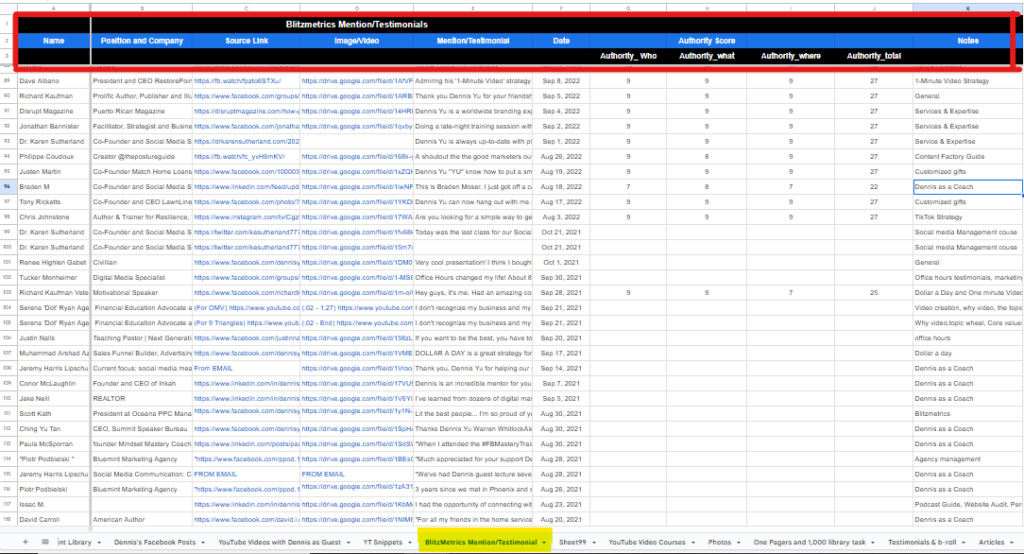This screenshot has height=554, width=1024.
Task: Open the (For 9 Triangles) YouTube source link
Action: (247, 323)
